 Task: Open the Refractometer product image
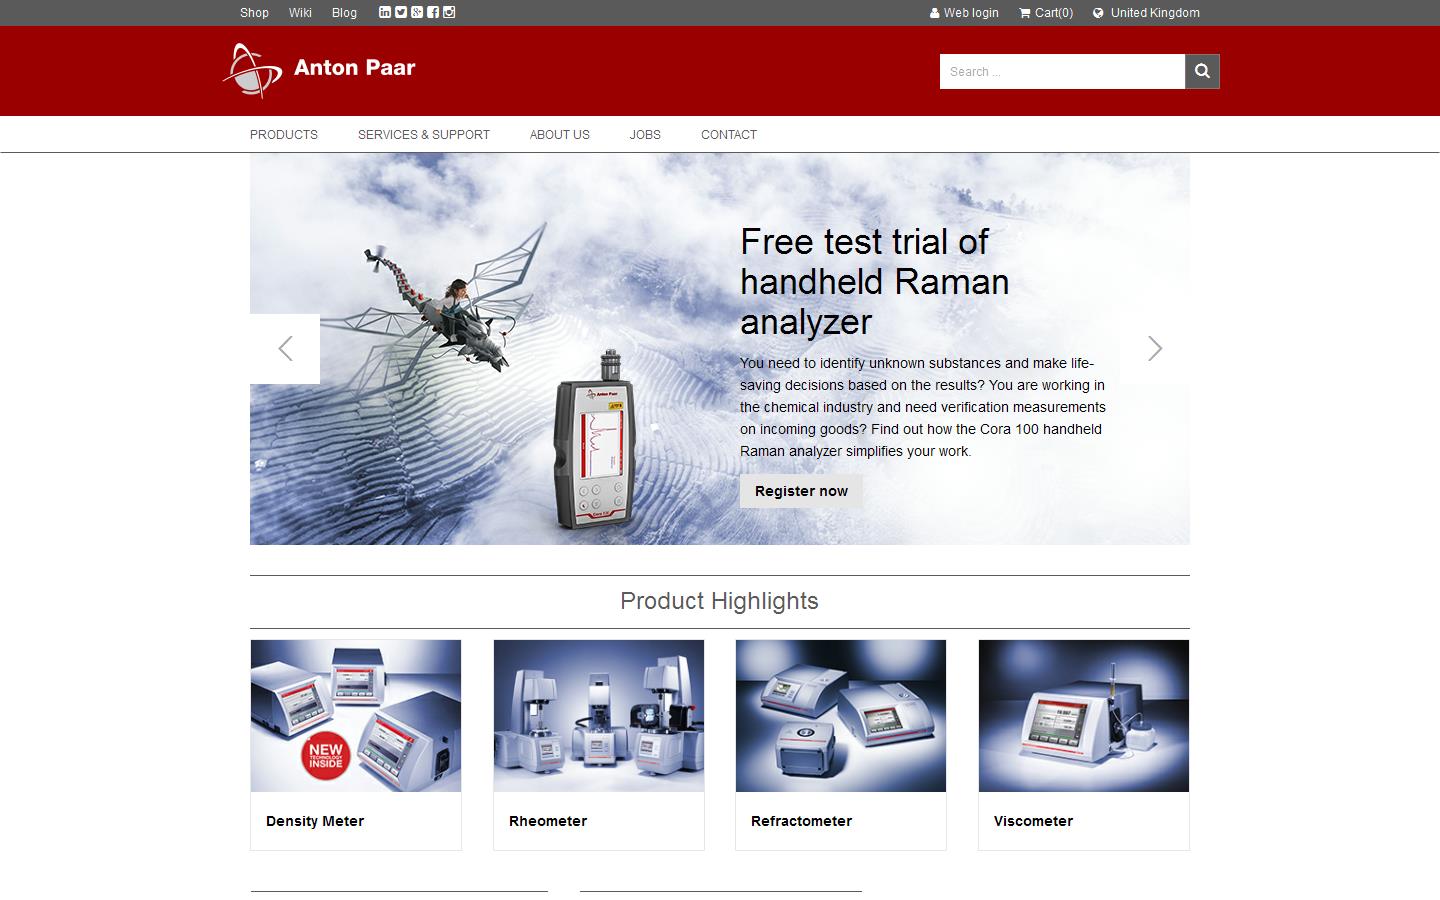pos(841,716)
